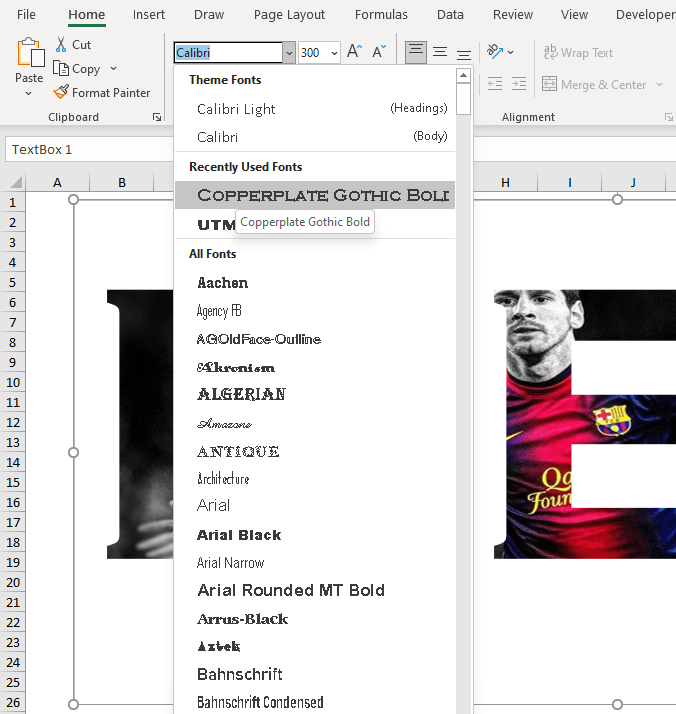Choose the Algerian font
The height and width of the screenshot is (714, 676).
pos(315,394)
